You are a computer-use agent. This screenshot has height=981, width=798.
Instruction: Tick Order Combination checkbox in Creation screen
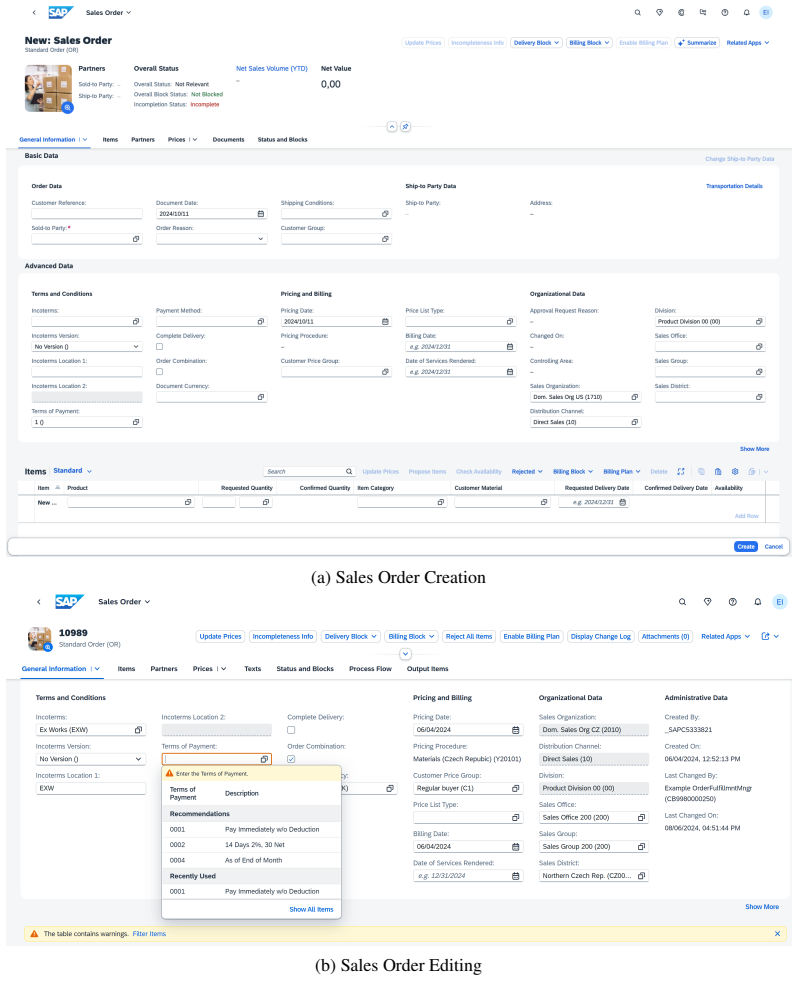pos(160,372)
